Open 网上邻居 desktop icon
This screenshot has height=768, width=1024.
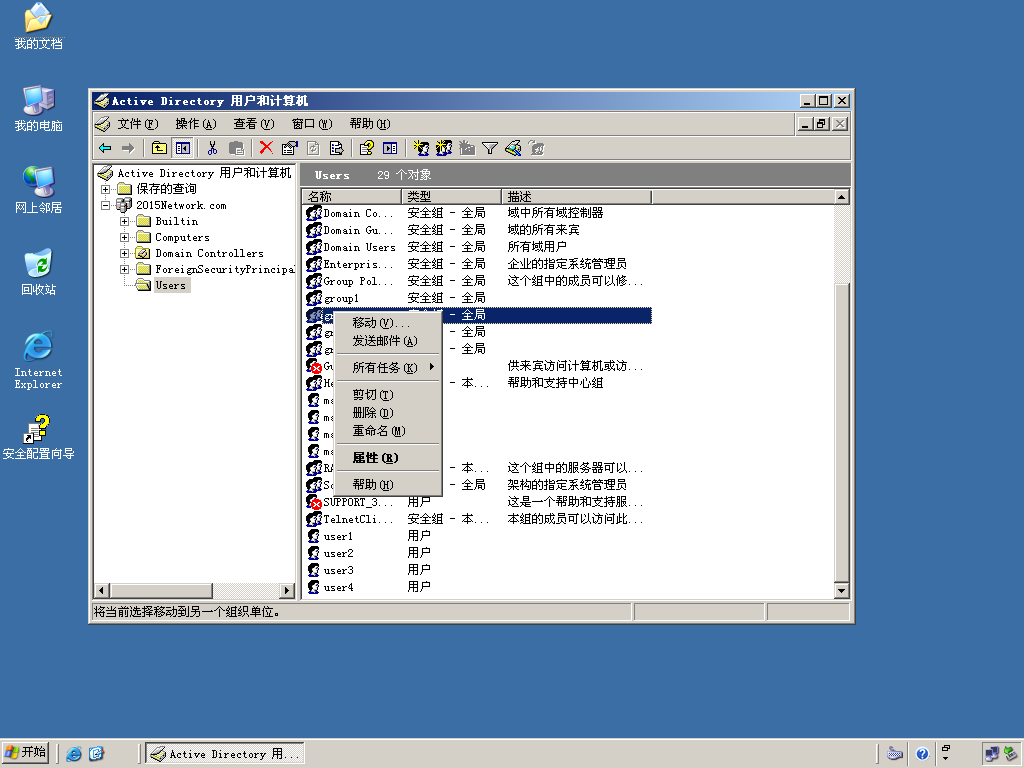[39, 190]
